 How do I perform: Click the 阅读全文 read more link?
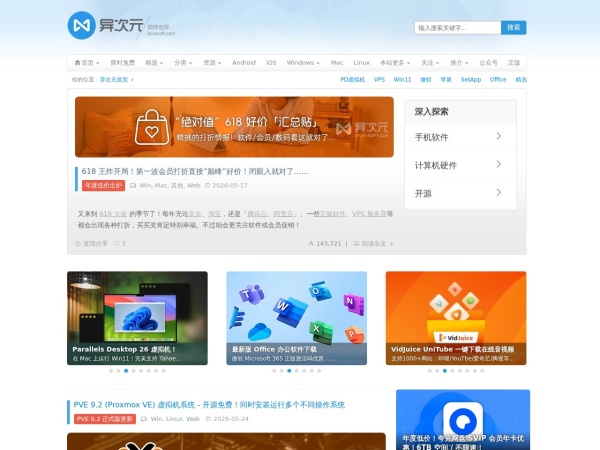click(373, 243)
